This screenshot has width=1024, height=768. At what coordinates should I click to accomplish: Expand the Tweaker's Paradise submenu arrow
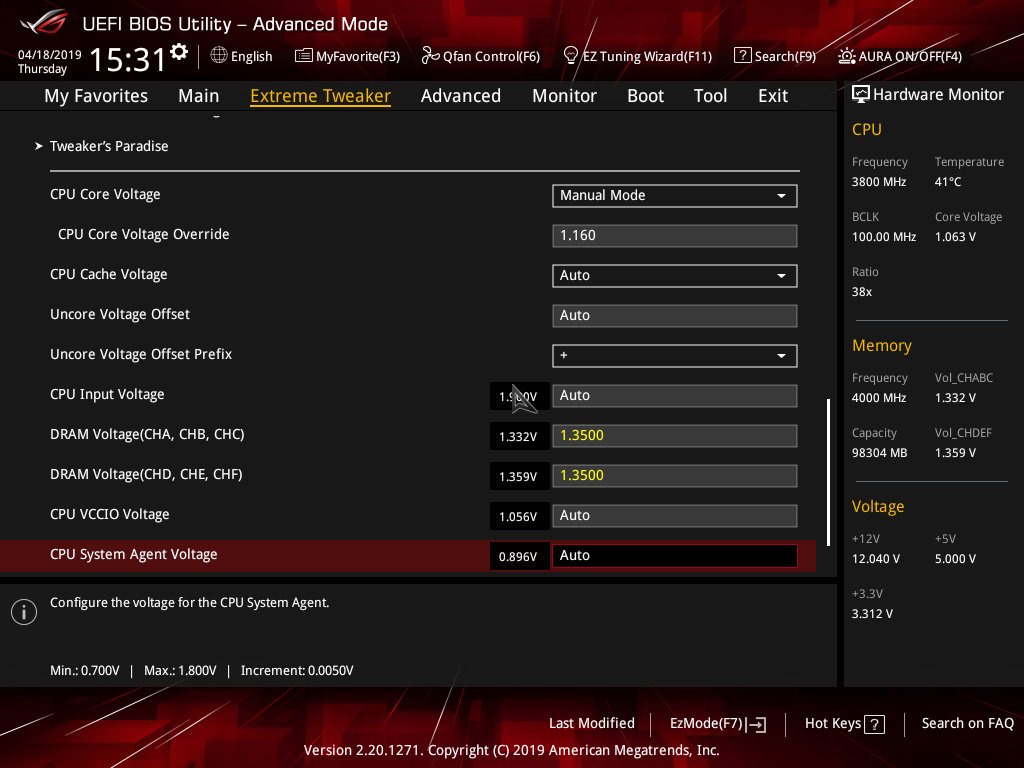click(x=39, y=146)
